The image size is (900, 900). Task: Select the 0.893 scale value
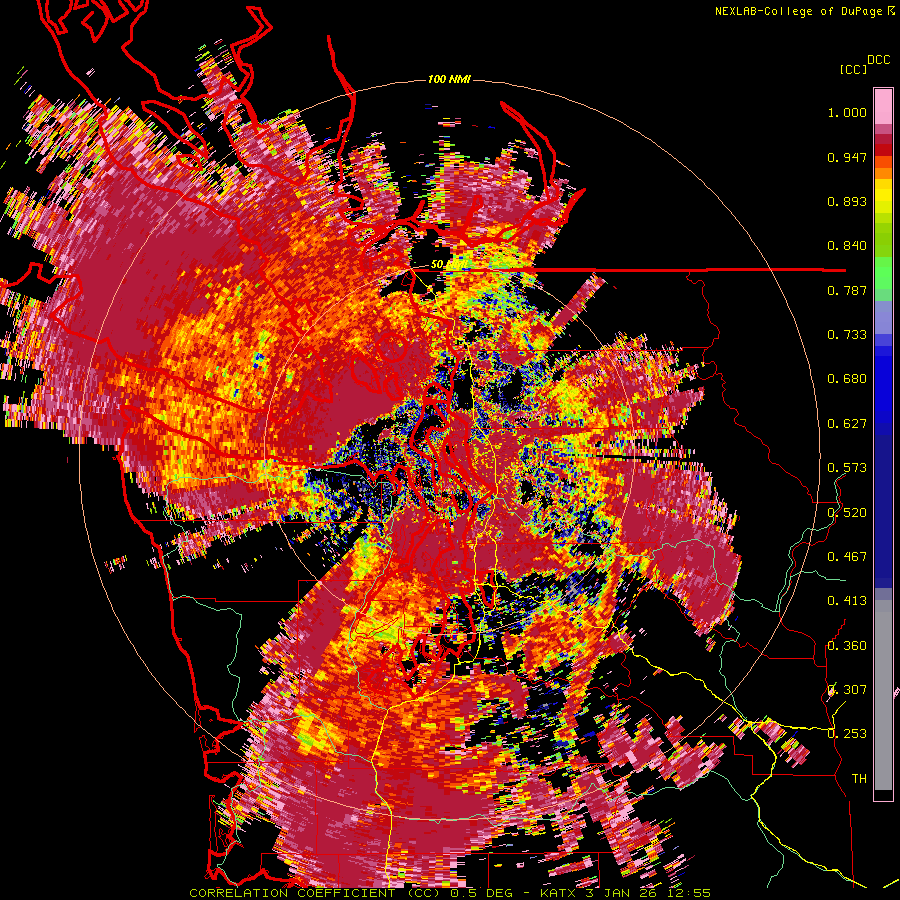847,201
